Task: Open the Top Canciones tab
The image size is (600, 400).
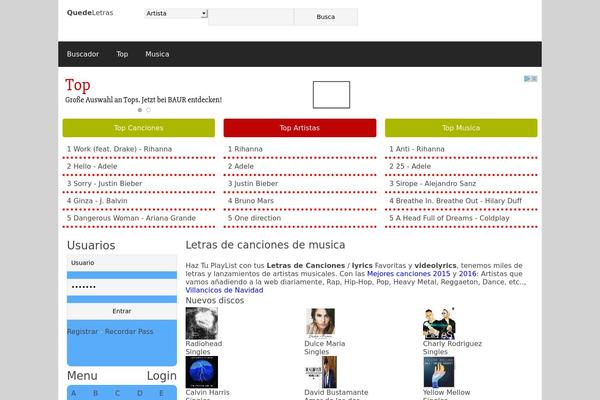Action: pos(139,128)
